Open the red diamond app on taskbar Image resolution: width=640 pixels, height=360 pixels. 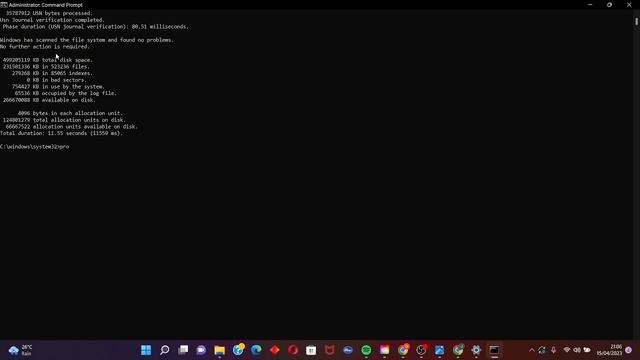(275, 350)
